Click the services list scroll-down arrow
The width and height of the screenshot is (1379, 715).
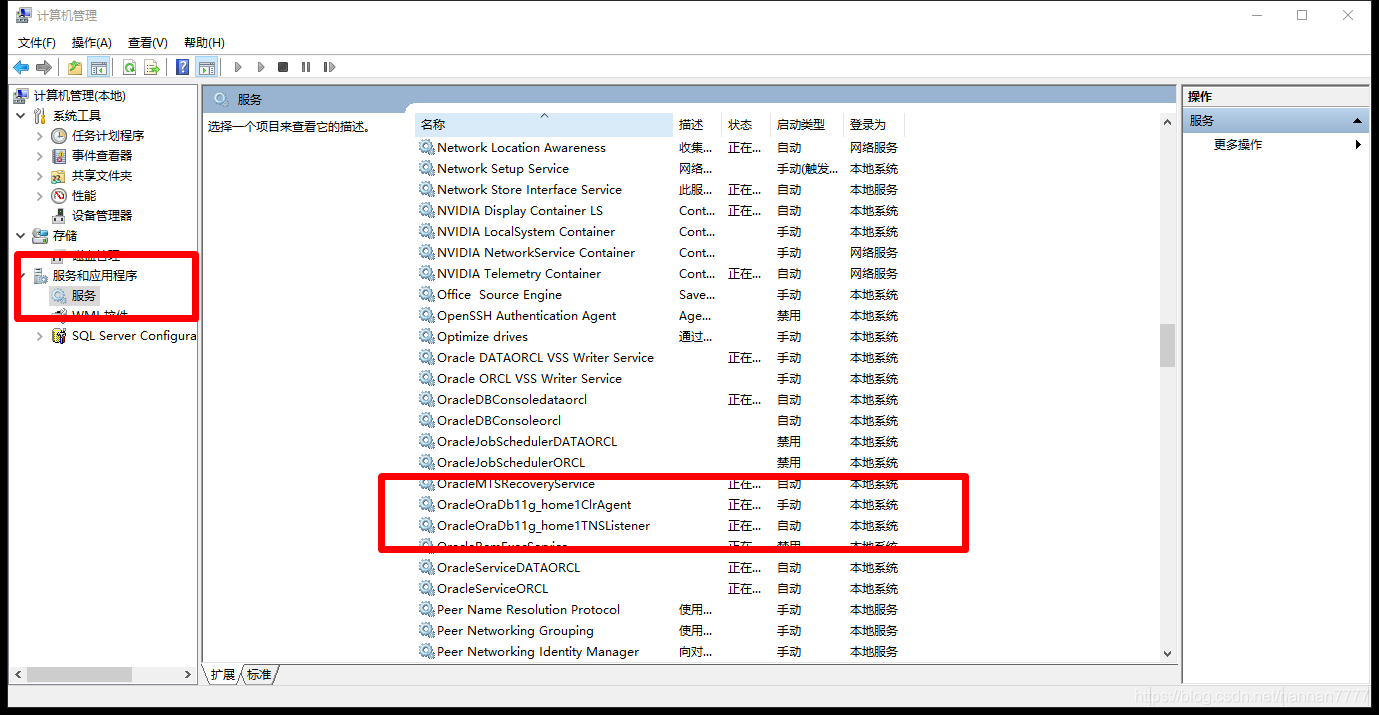[1167, 653]
